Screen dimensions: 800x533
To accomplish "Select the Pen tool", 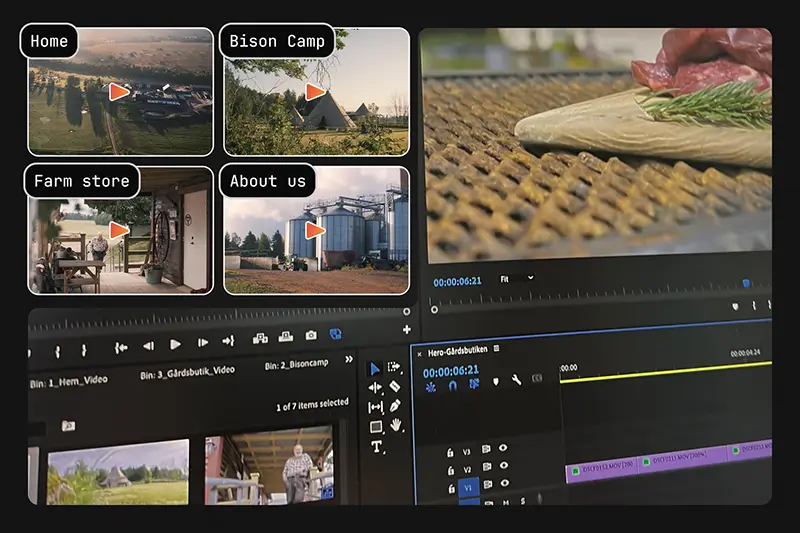I will pos(395,406).
